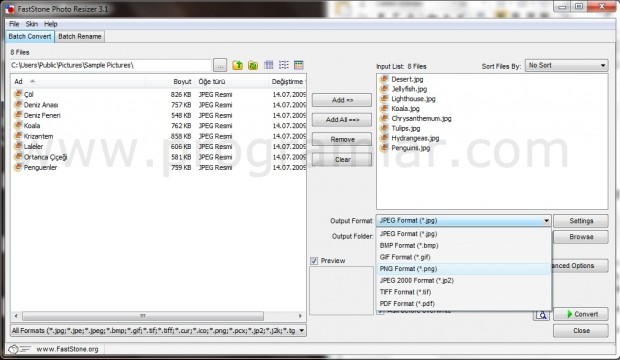This screenshot has height=360, width=620.
Task: Click the Remove button
Action: click(342, 139)
